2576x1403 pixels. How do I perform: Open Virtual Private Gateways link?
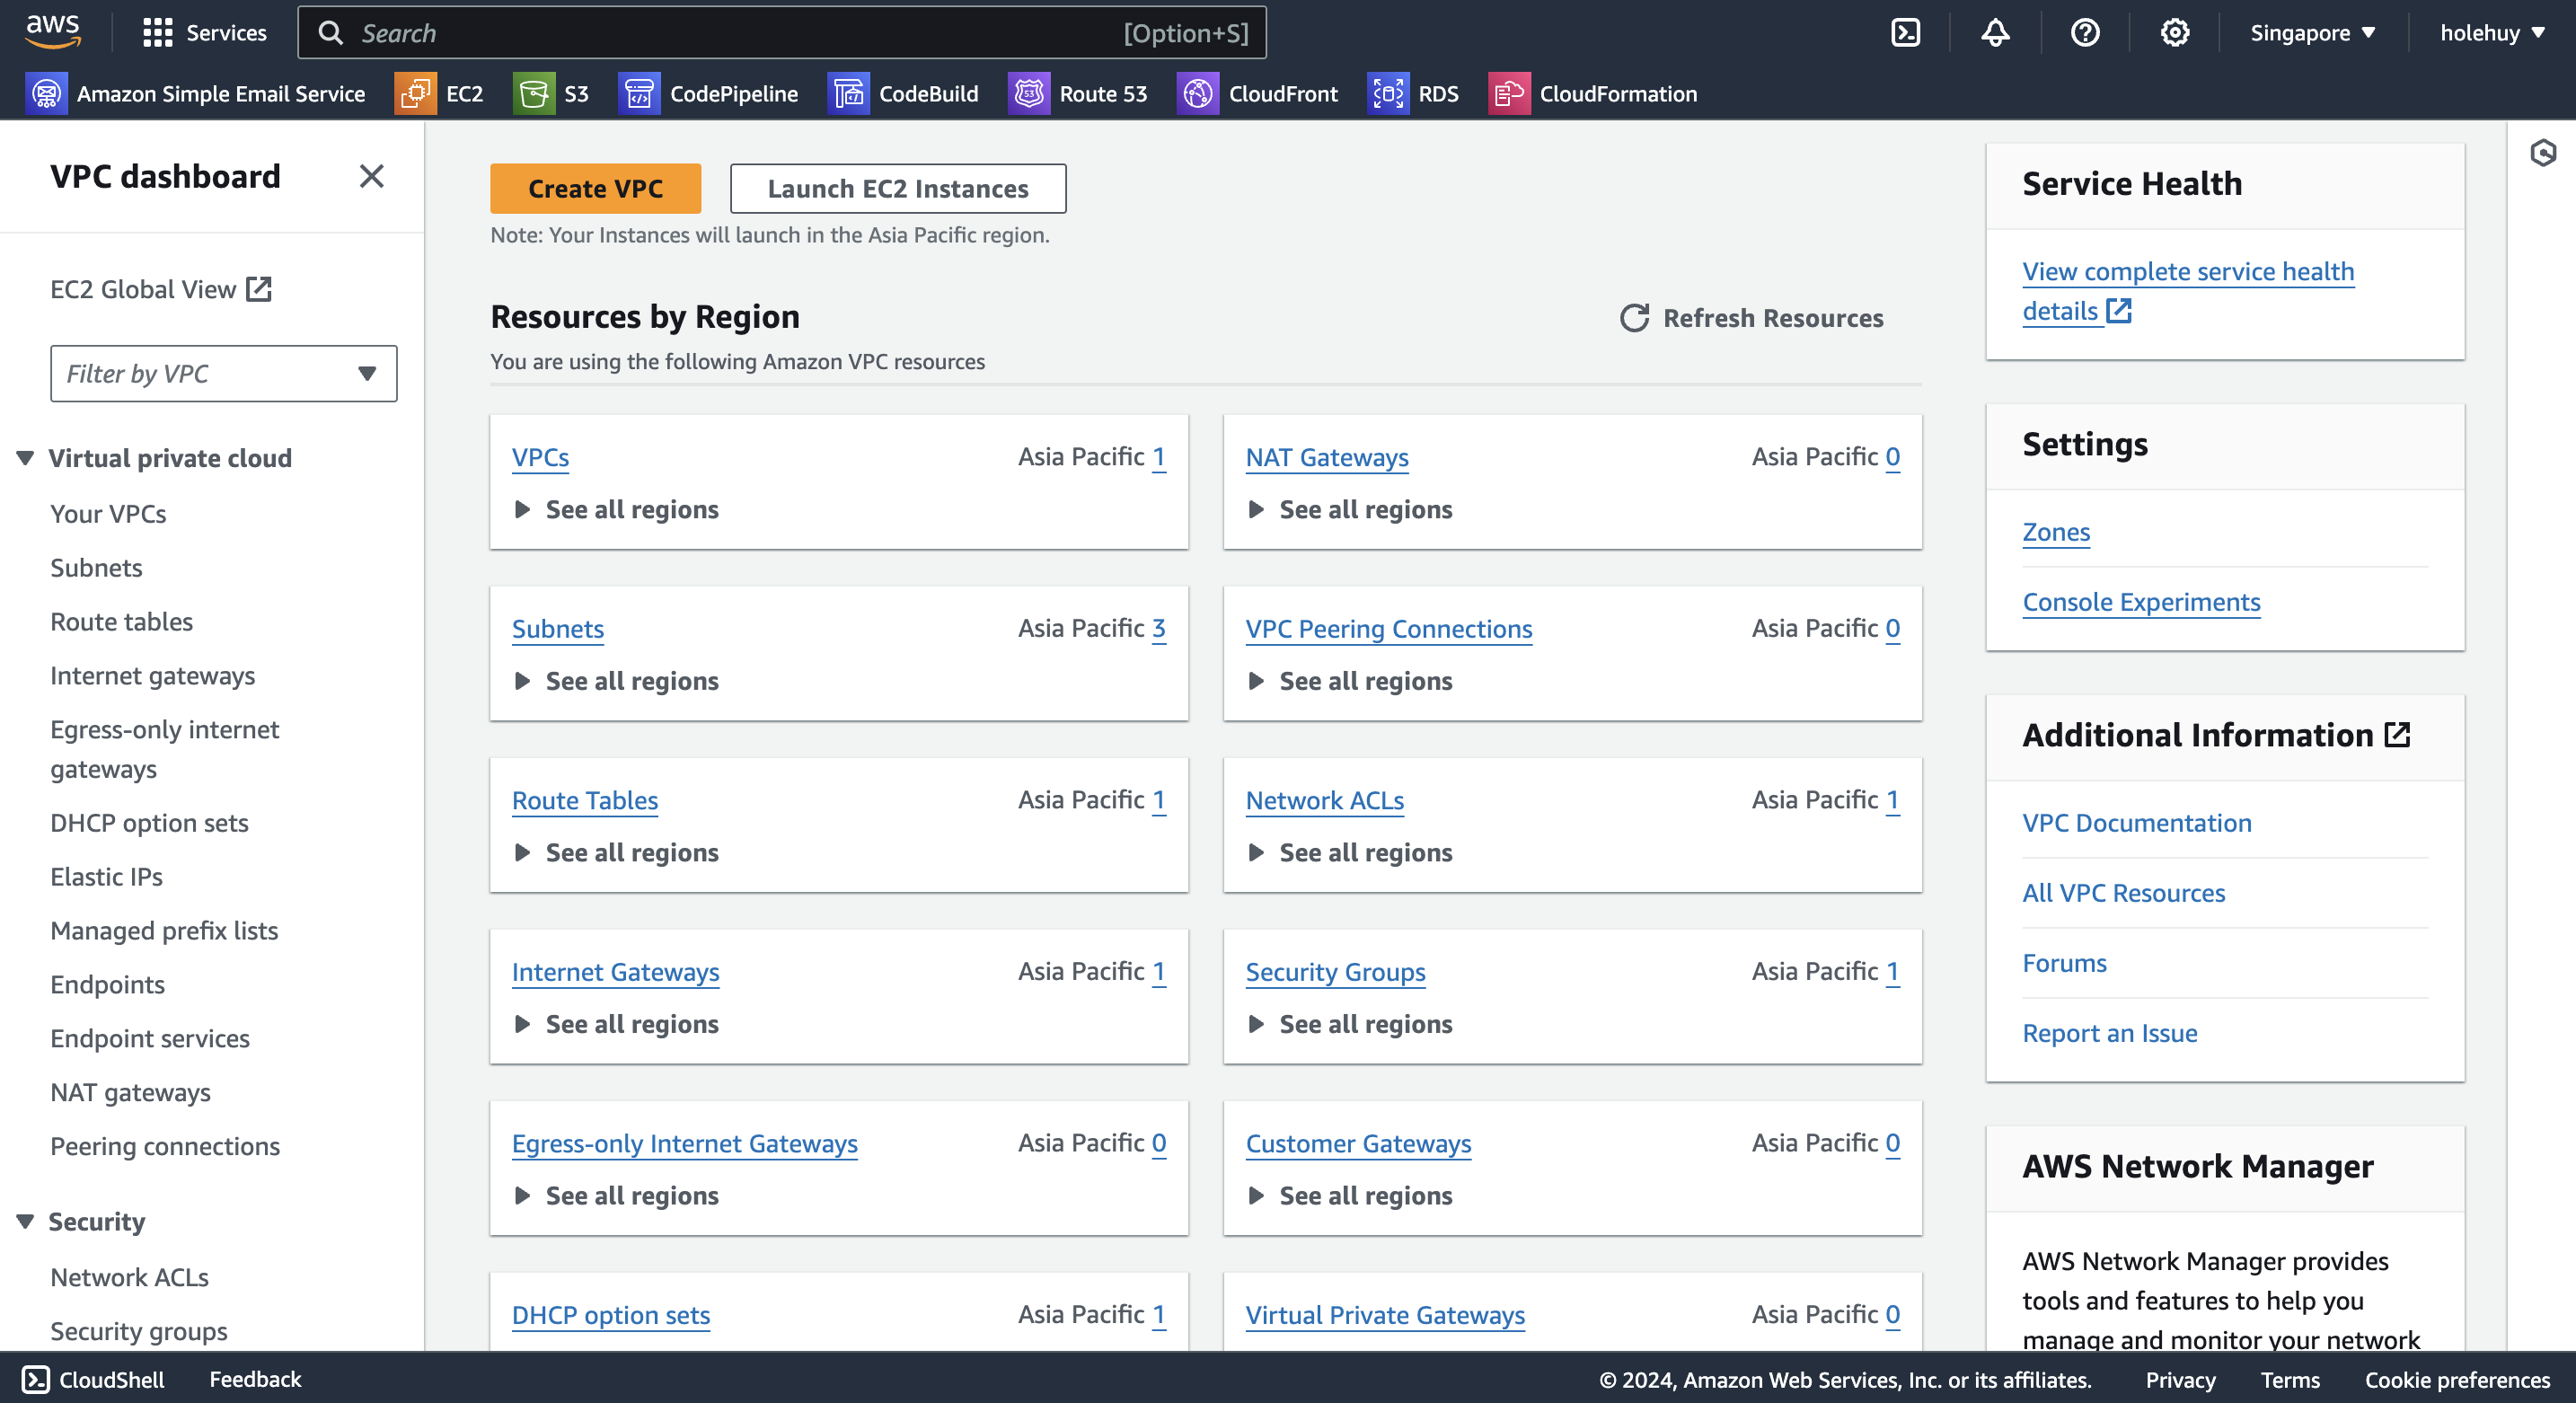[x=1385, y=1315]
